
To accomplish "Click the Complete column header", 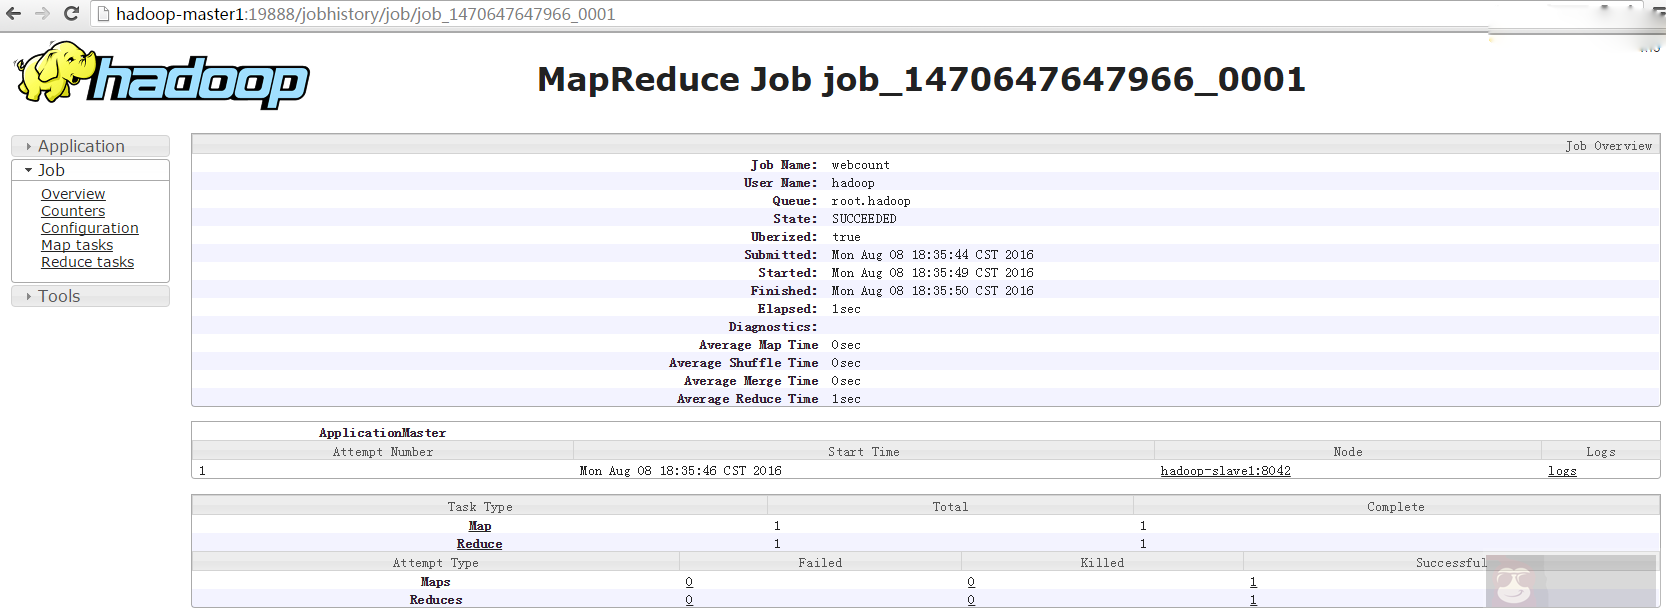I will [x=1396, y=507].
